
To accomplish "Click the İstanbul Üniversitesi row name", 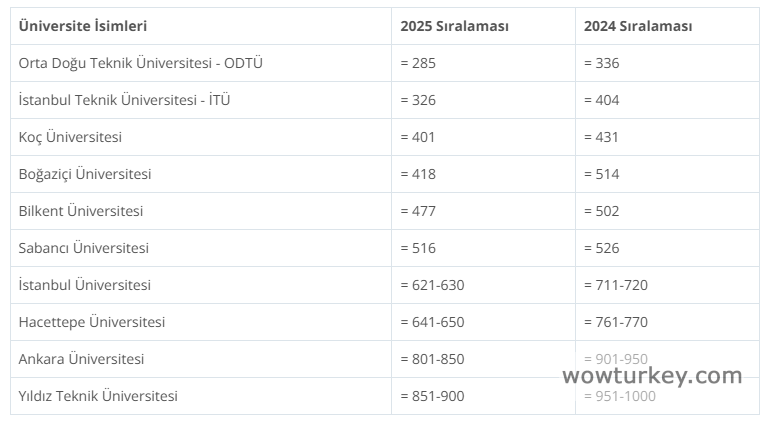I will pos(85,285).
